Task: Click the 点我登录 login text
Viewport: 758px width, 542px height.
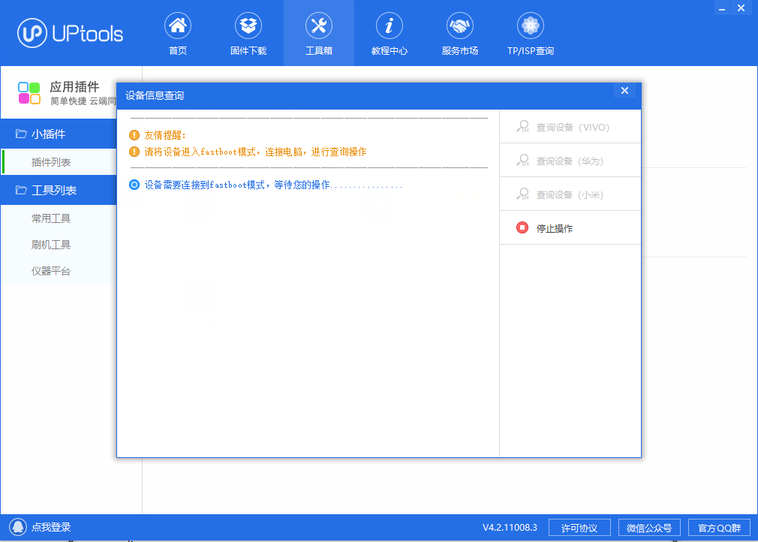Action: pyautogui.click(x=51, y=527)
